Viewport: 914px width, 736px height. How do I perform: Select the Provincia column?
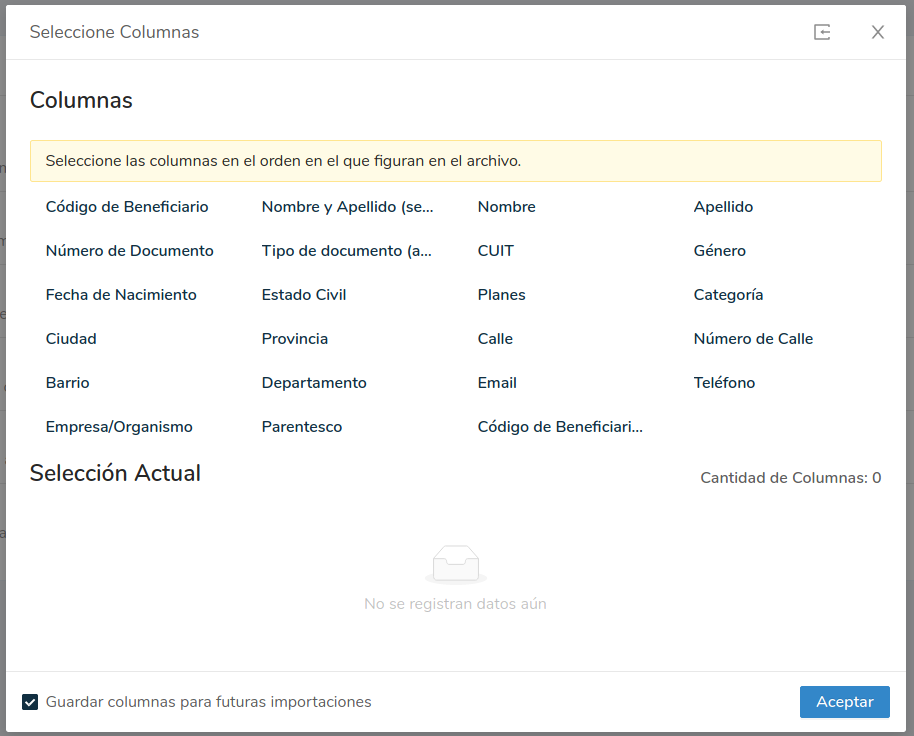(x=294, y=339)
